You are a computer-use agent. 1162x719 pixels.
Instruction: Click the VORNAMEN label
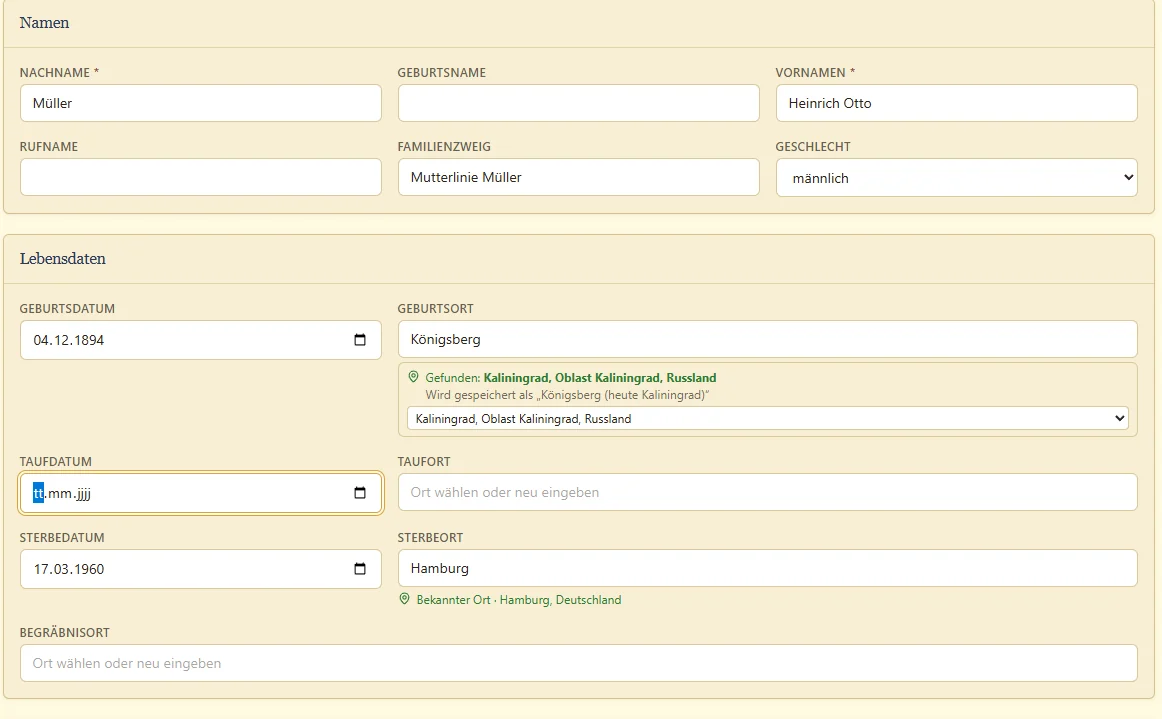coord(815,73)
